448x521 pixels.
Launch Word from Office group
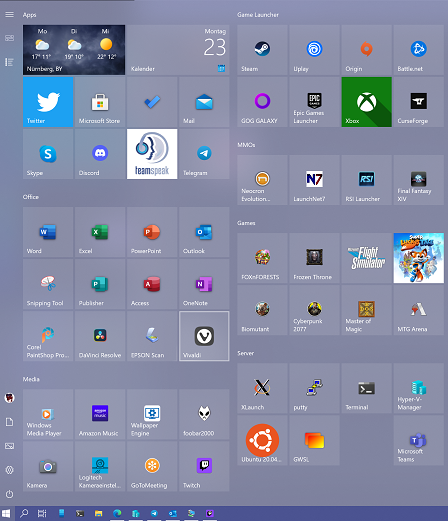coord(48,232)
